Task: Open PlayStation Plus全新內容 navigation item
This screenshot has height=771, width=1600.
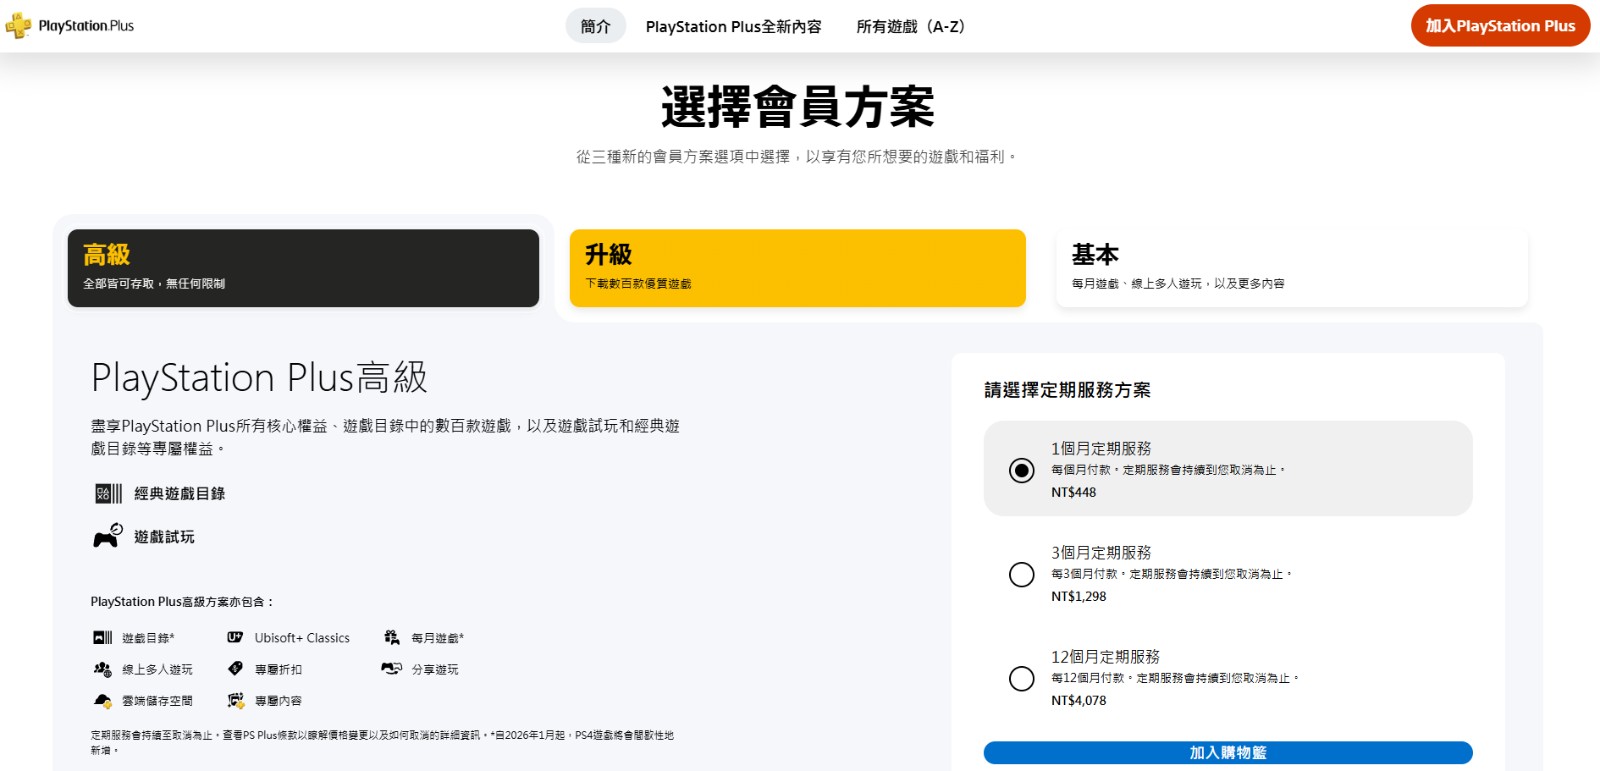Action: 734,27
